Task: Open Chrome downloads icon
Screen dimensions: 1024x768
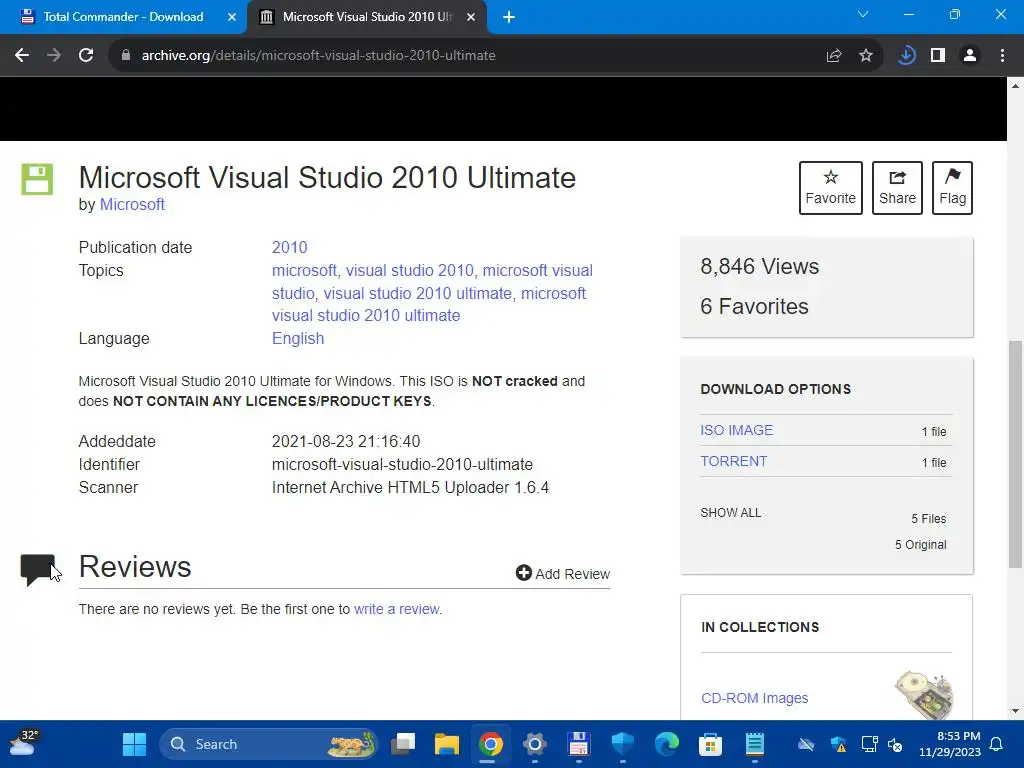Action: pyautogui.click(x=906, y=56)
